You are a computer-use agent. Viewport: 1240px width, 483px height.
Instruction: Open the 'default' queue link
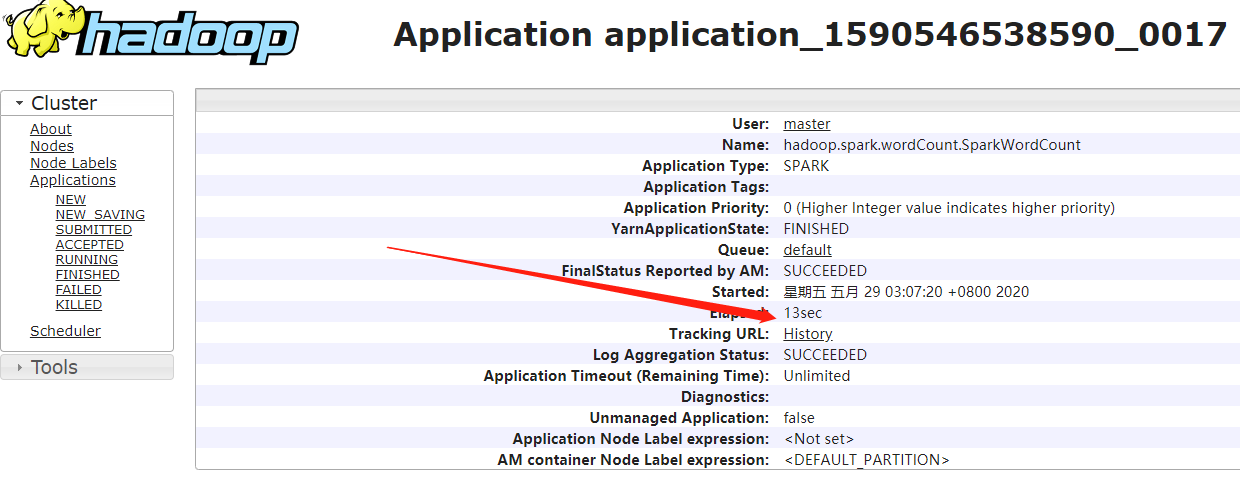tap(808, 250)
